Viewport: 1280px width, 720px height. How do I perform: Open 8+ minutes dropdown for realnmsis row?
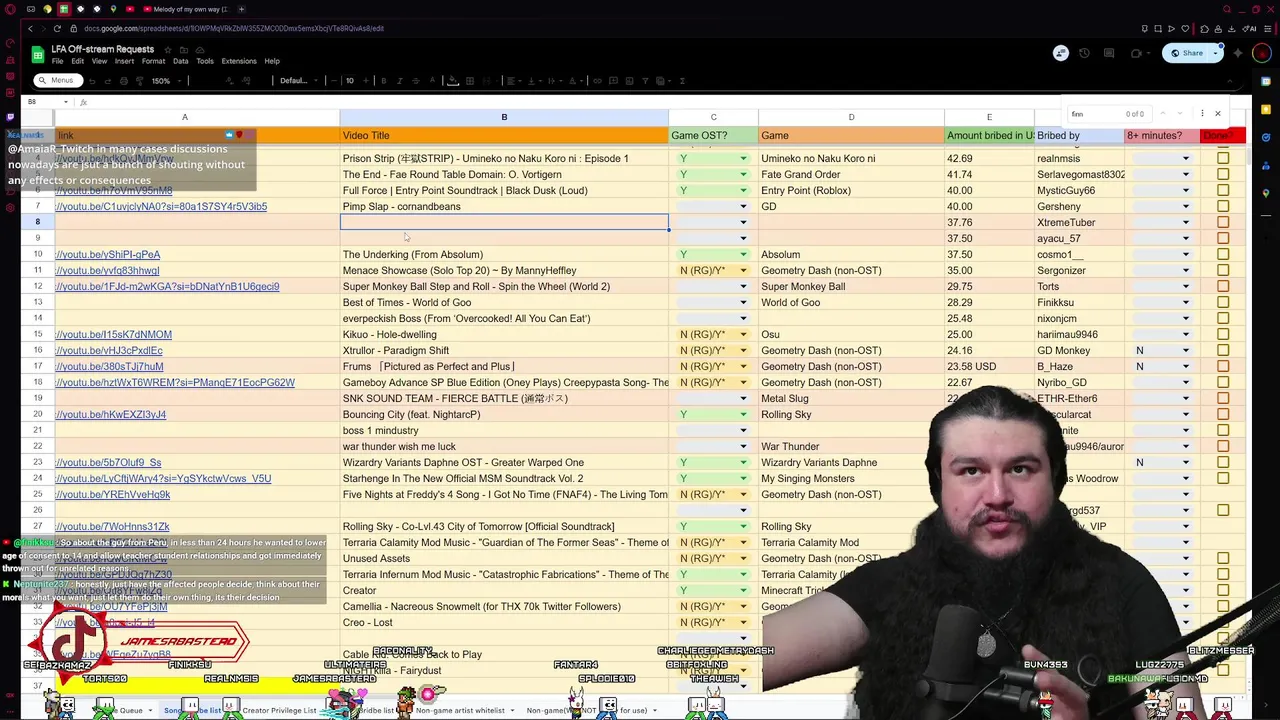click(x=1186, y=158)
